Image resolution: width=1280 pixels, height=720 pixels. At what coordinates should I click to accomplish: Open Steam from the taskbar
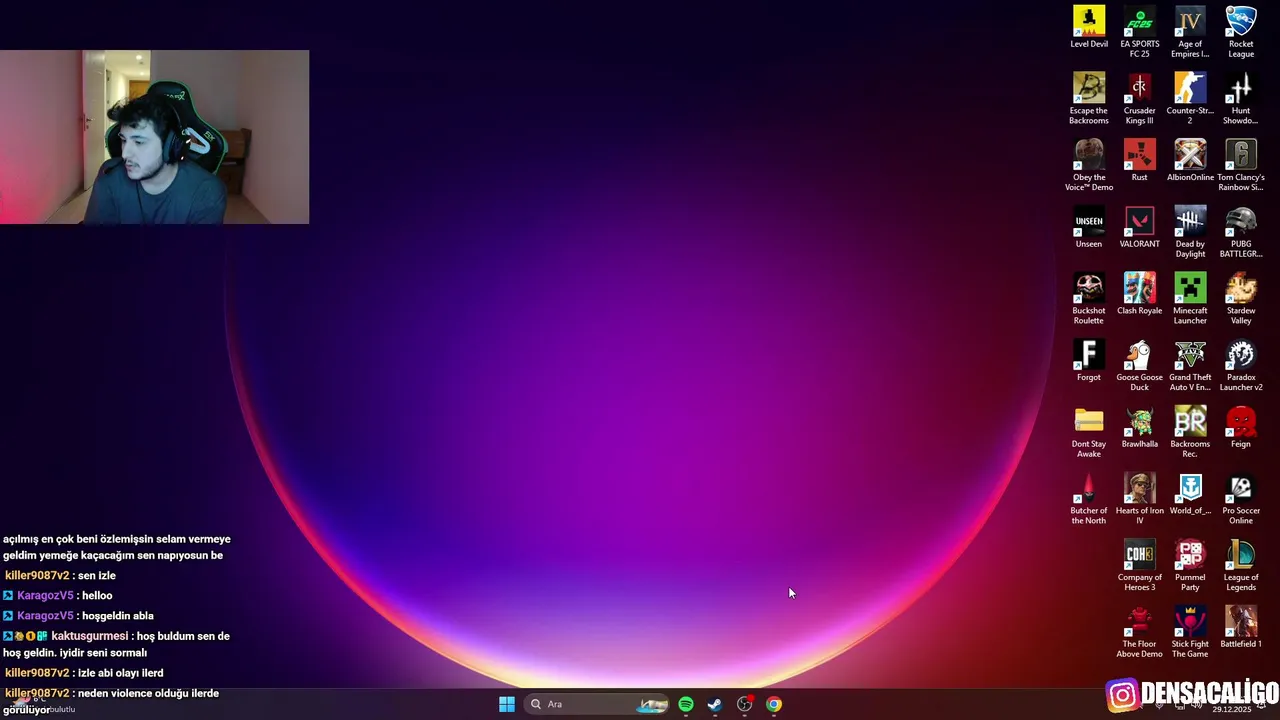tap(715, 704)
